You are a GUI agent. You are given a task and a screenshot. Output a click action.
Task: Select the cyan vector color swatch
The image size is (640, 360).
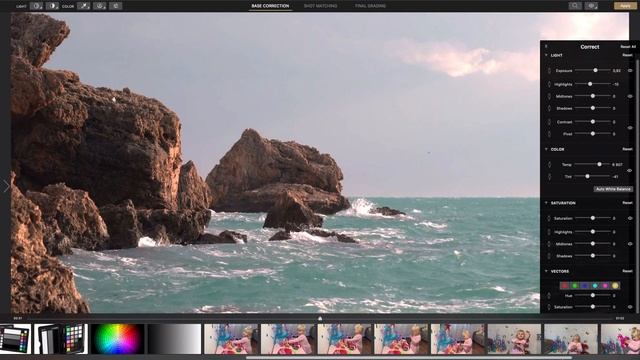coord(595,286)
